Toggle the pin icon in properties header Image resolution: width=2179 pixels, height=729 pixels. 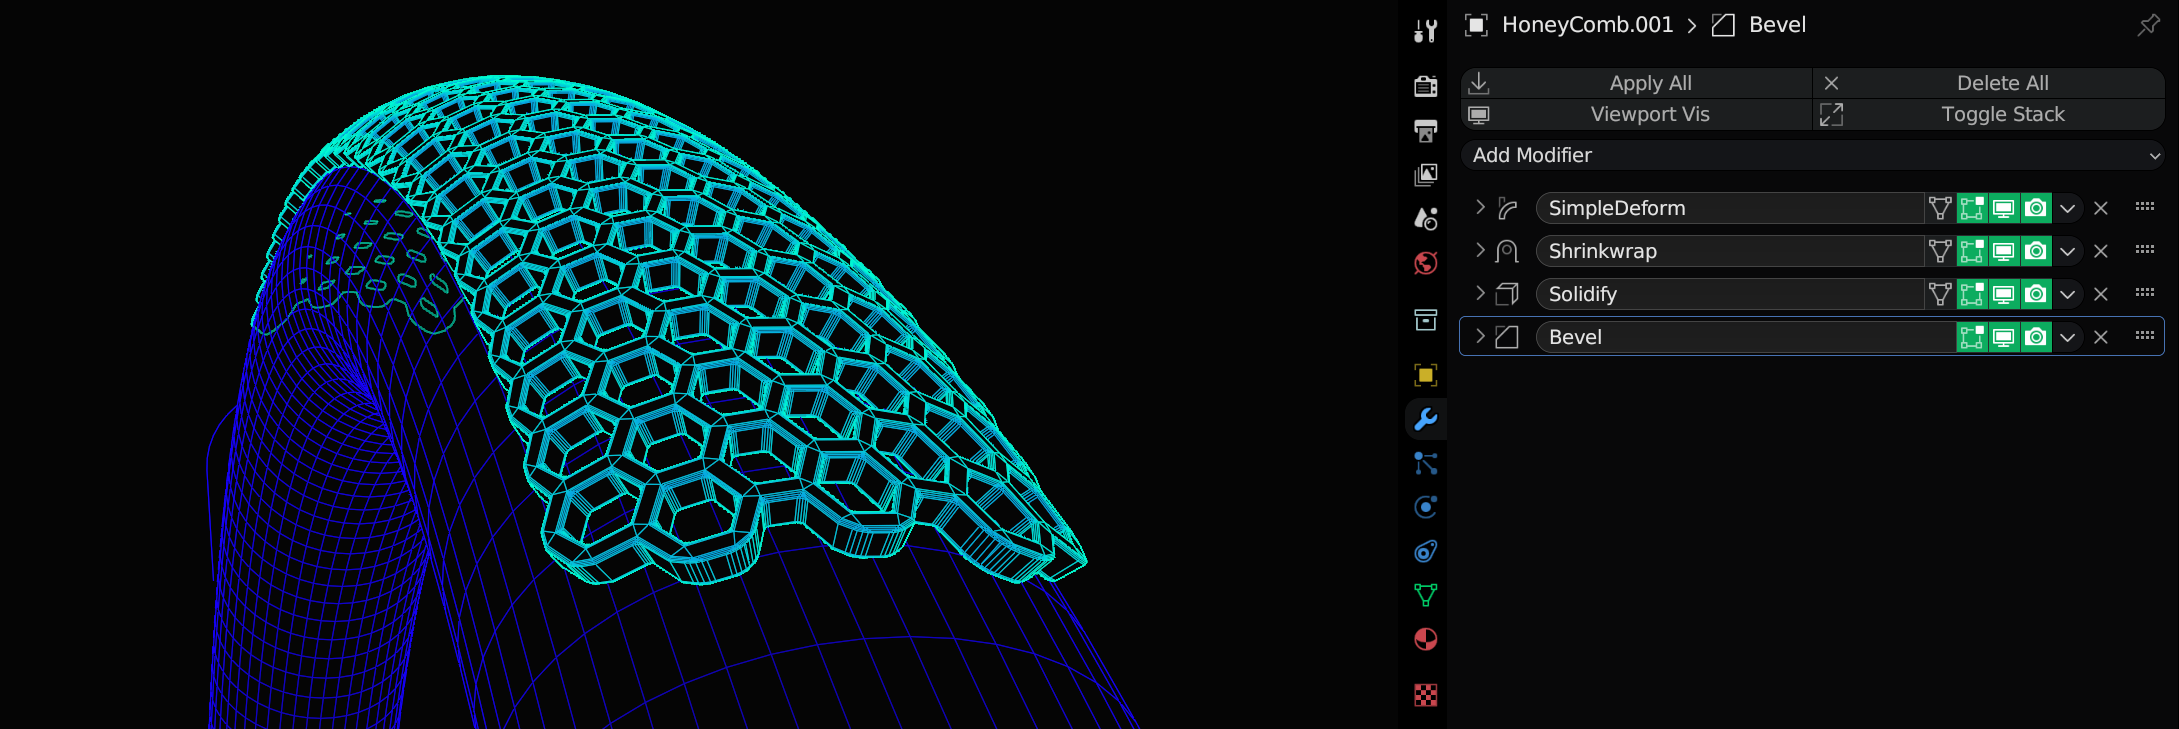[2148, 25]
